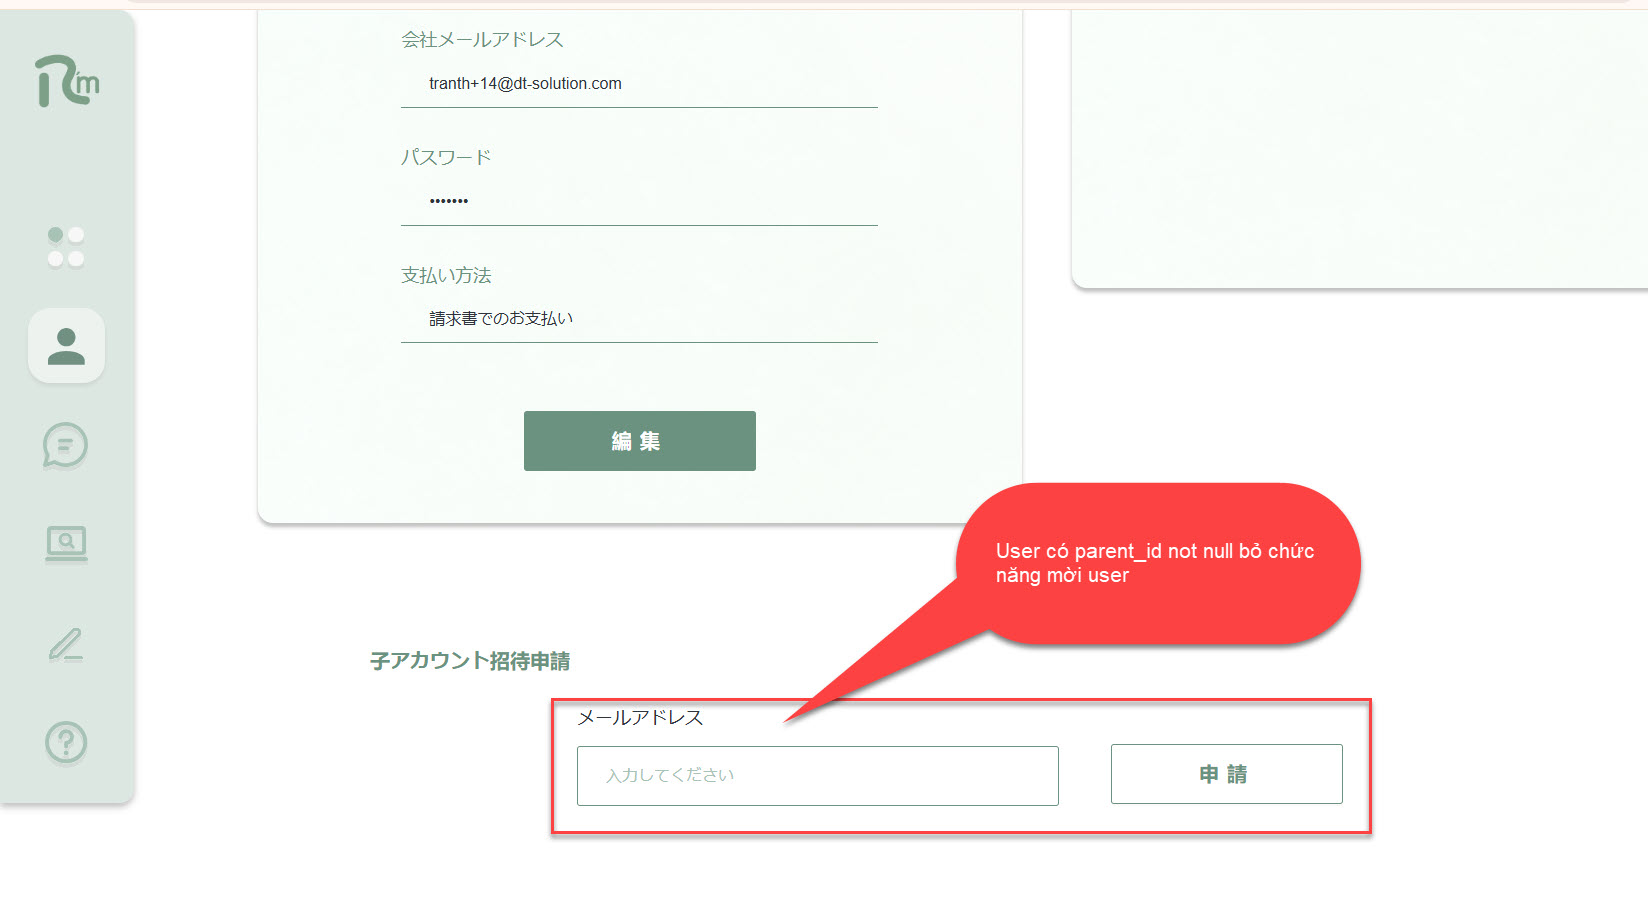The height and width of the screenshot is (903, 1648).
Task: Select the 請求書でのお支払い payment method field
Action: point(638,319)
